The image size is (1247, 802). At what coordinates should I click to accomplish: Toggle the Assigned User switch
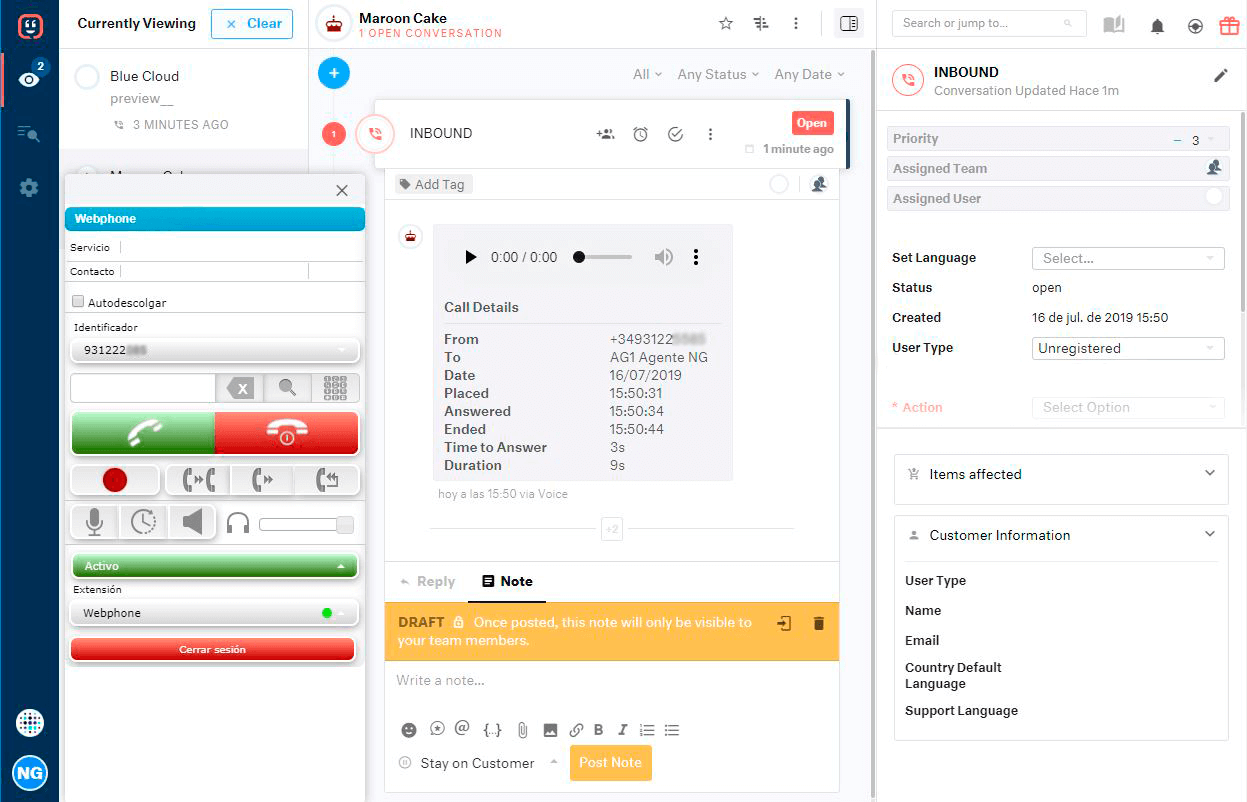coord(1215,197)
